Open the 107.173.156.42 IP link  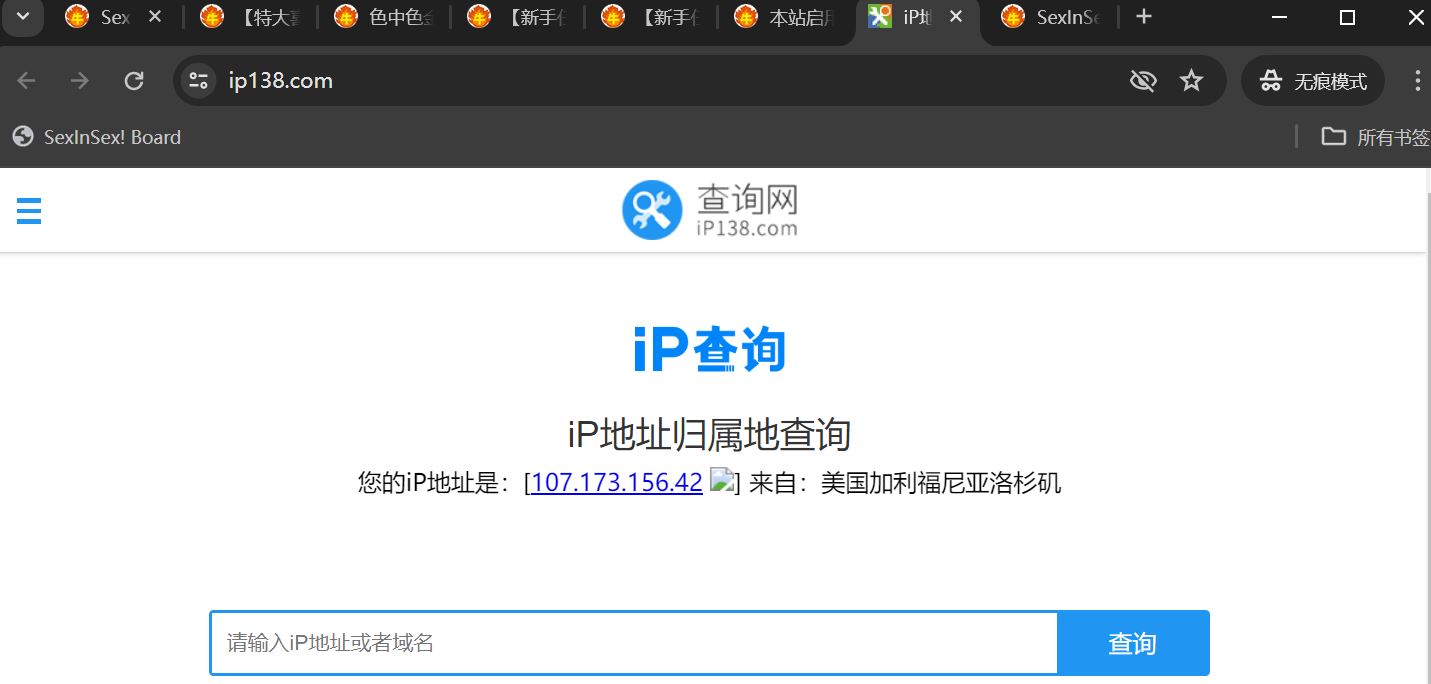tap(616, 483)
